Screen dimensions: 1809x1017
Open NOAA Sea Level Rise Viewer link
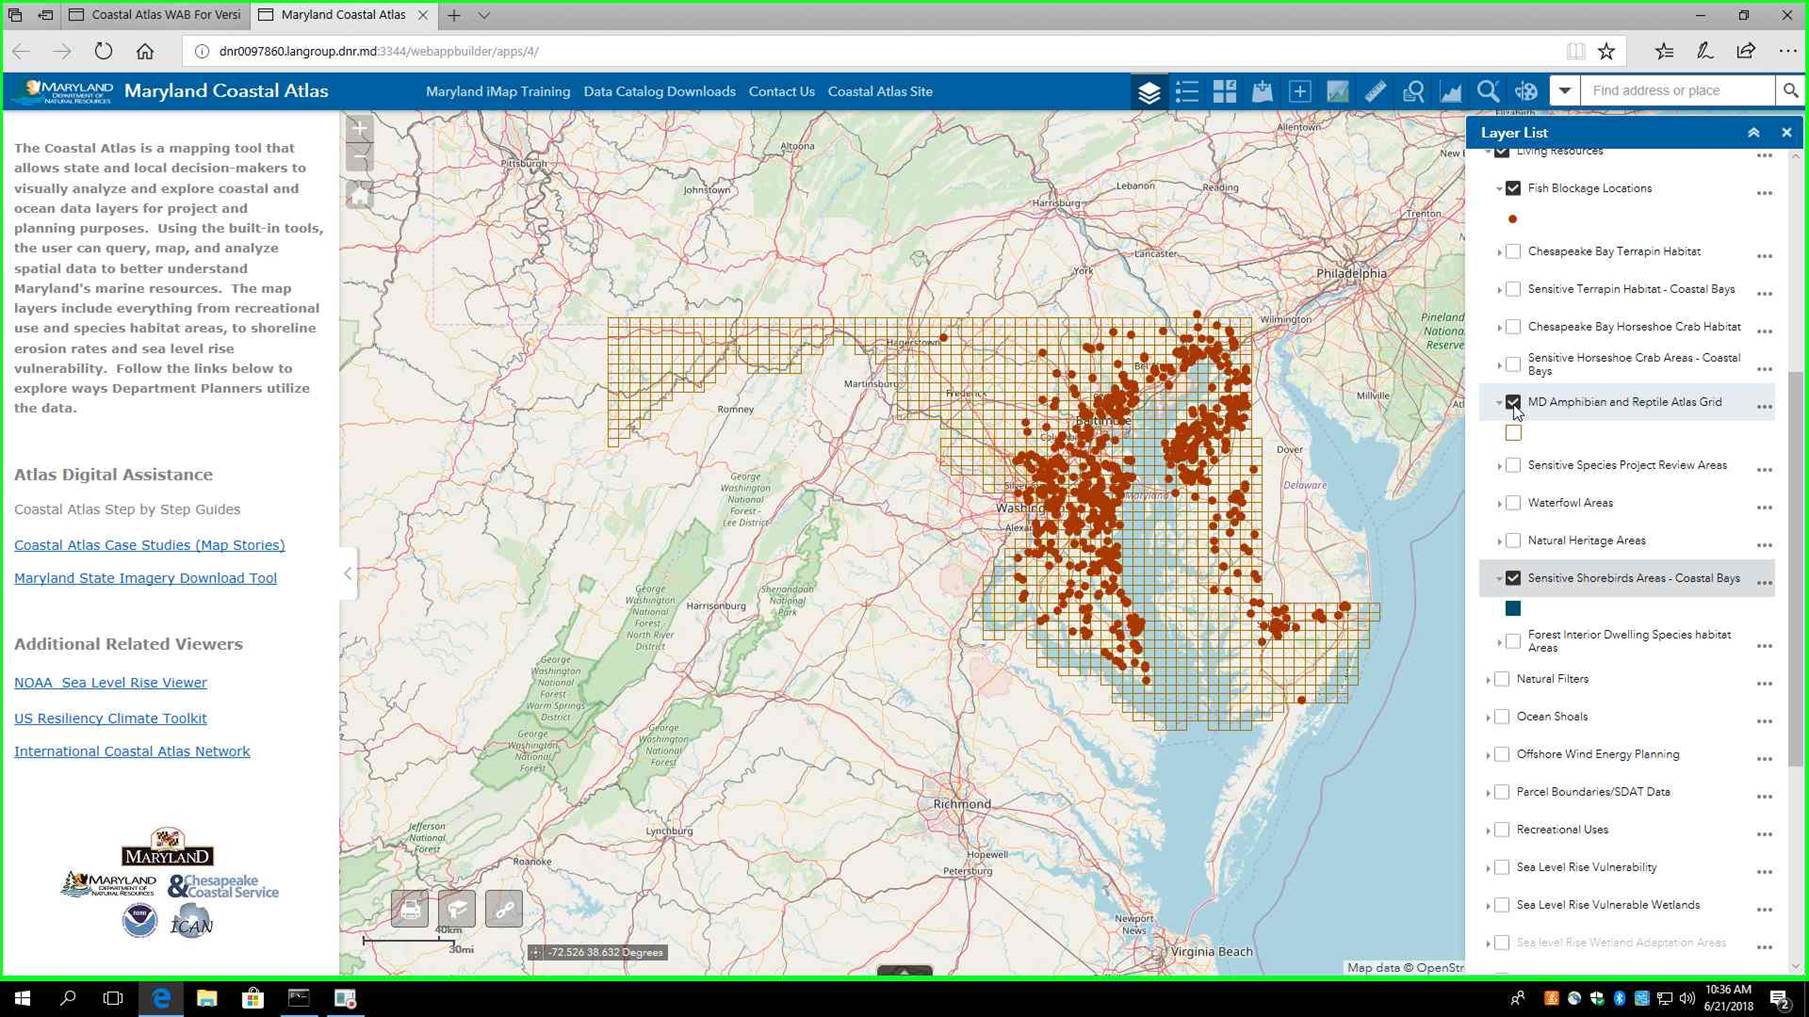pos(110,683)
